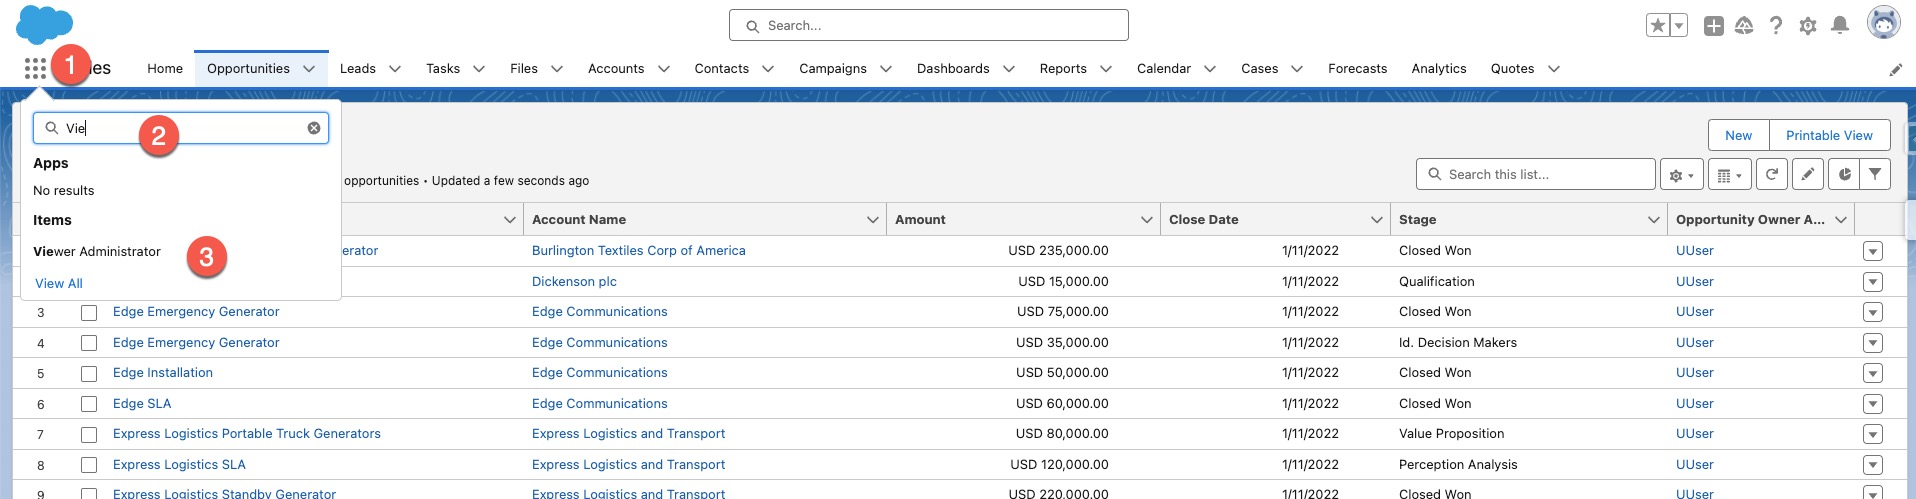Open Account Name column menu
The width and height of the screenshot is (1916, 499).
[873, 220]
